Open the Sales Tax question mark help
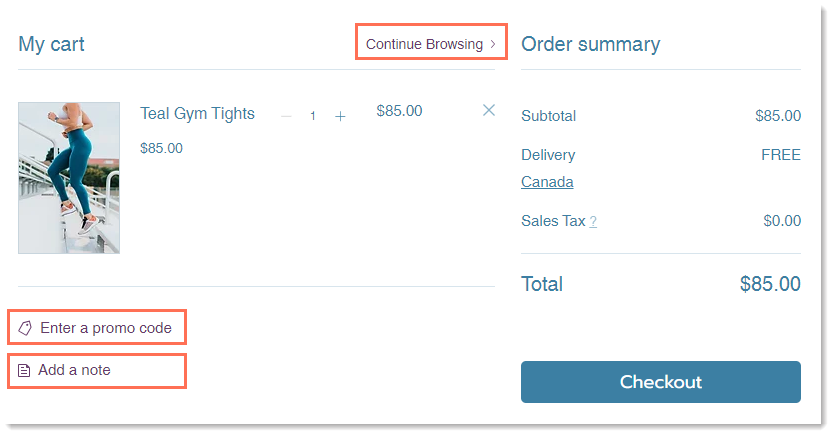This screenshot has height=436, width=833. [593, 221]
